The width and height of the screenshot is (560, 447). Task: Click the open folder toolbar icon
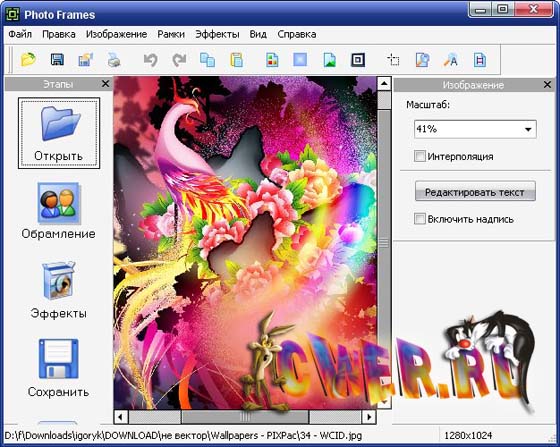[x=29, y=59]
